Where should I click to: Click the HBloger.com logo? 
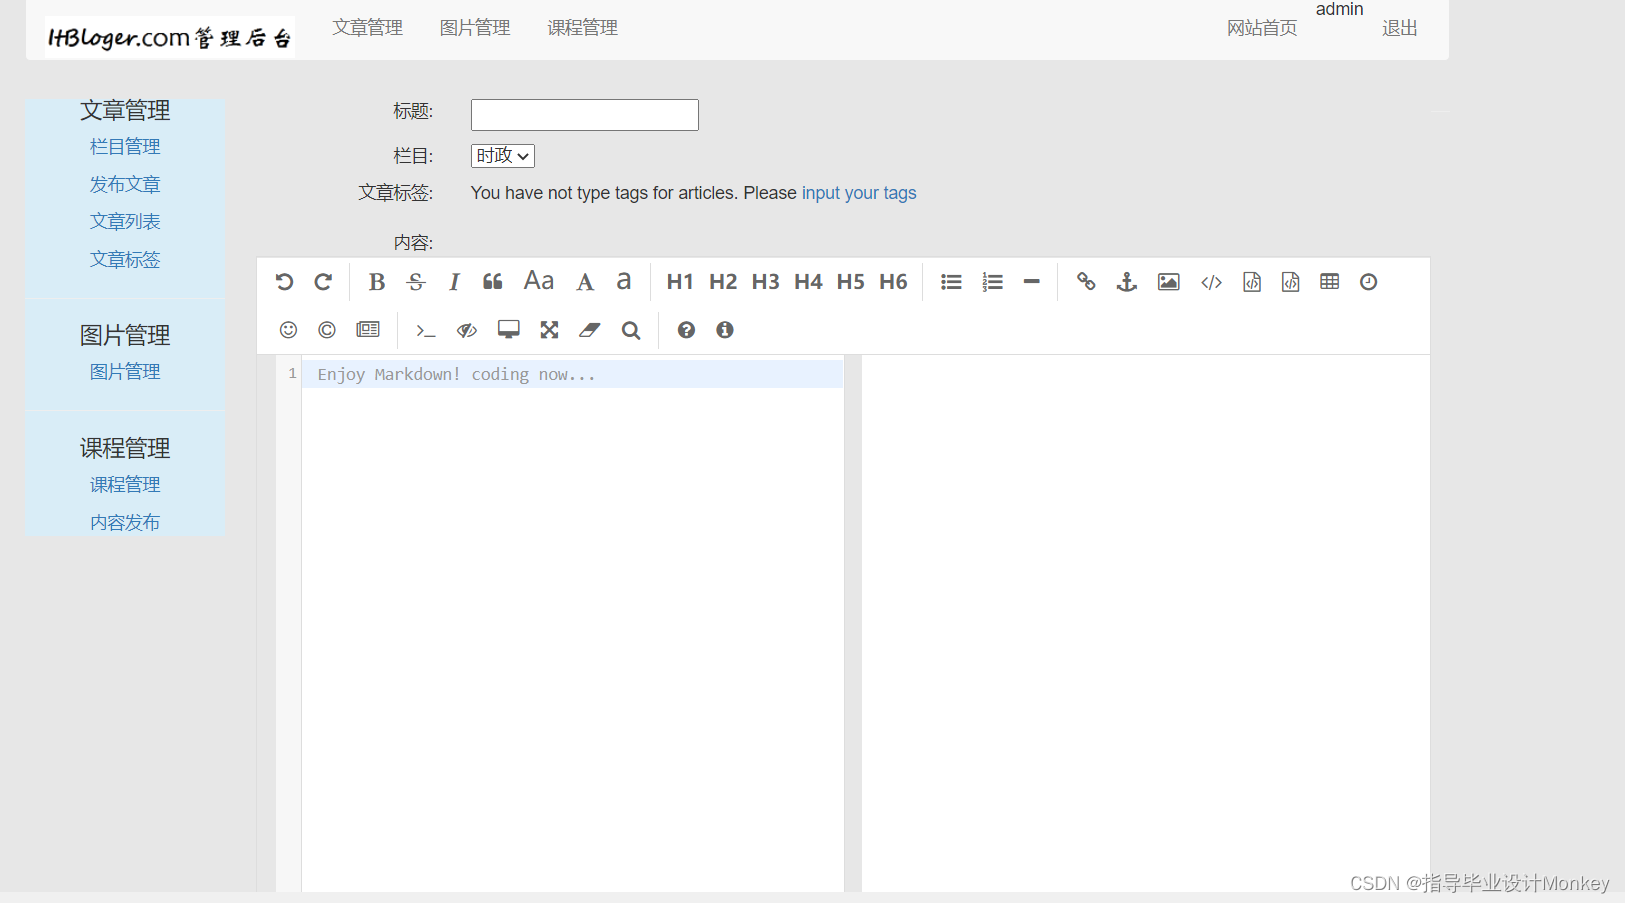[x=169, y=38]
